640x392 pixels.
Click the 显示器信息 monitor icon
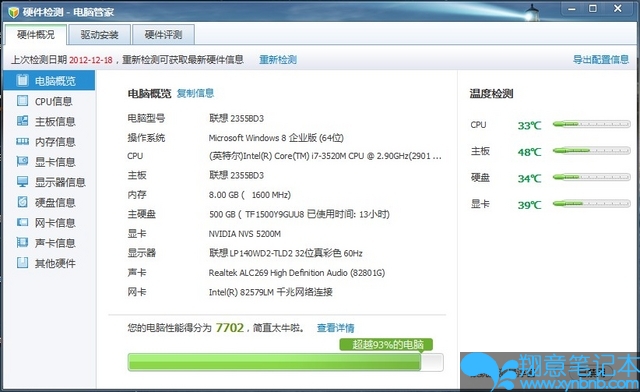(22, 182)
